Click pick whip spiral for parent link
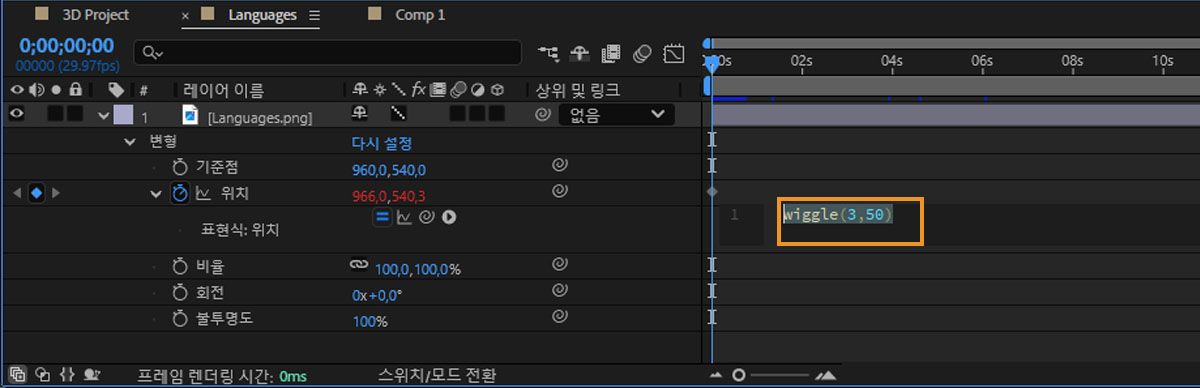Image resolution: width=1200 pixels, height=388 pixels. (543, 115)
